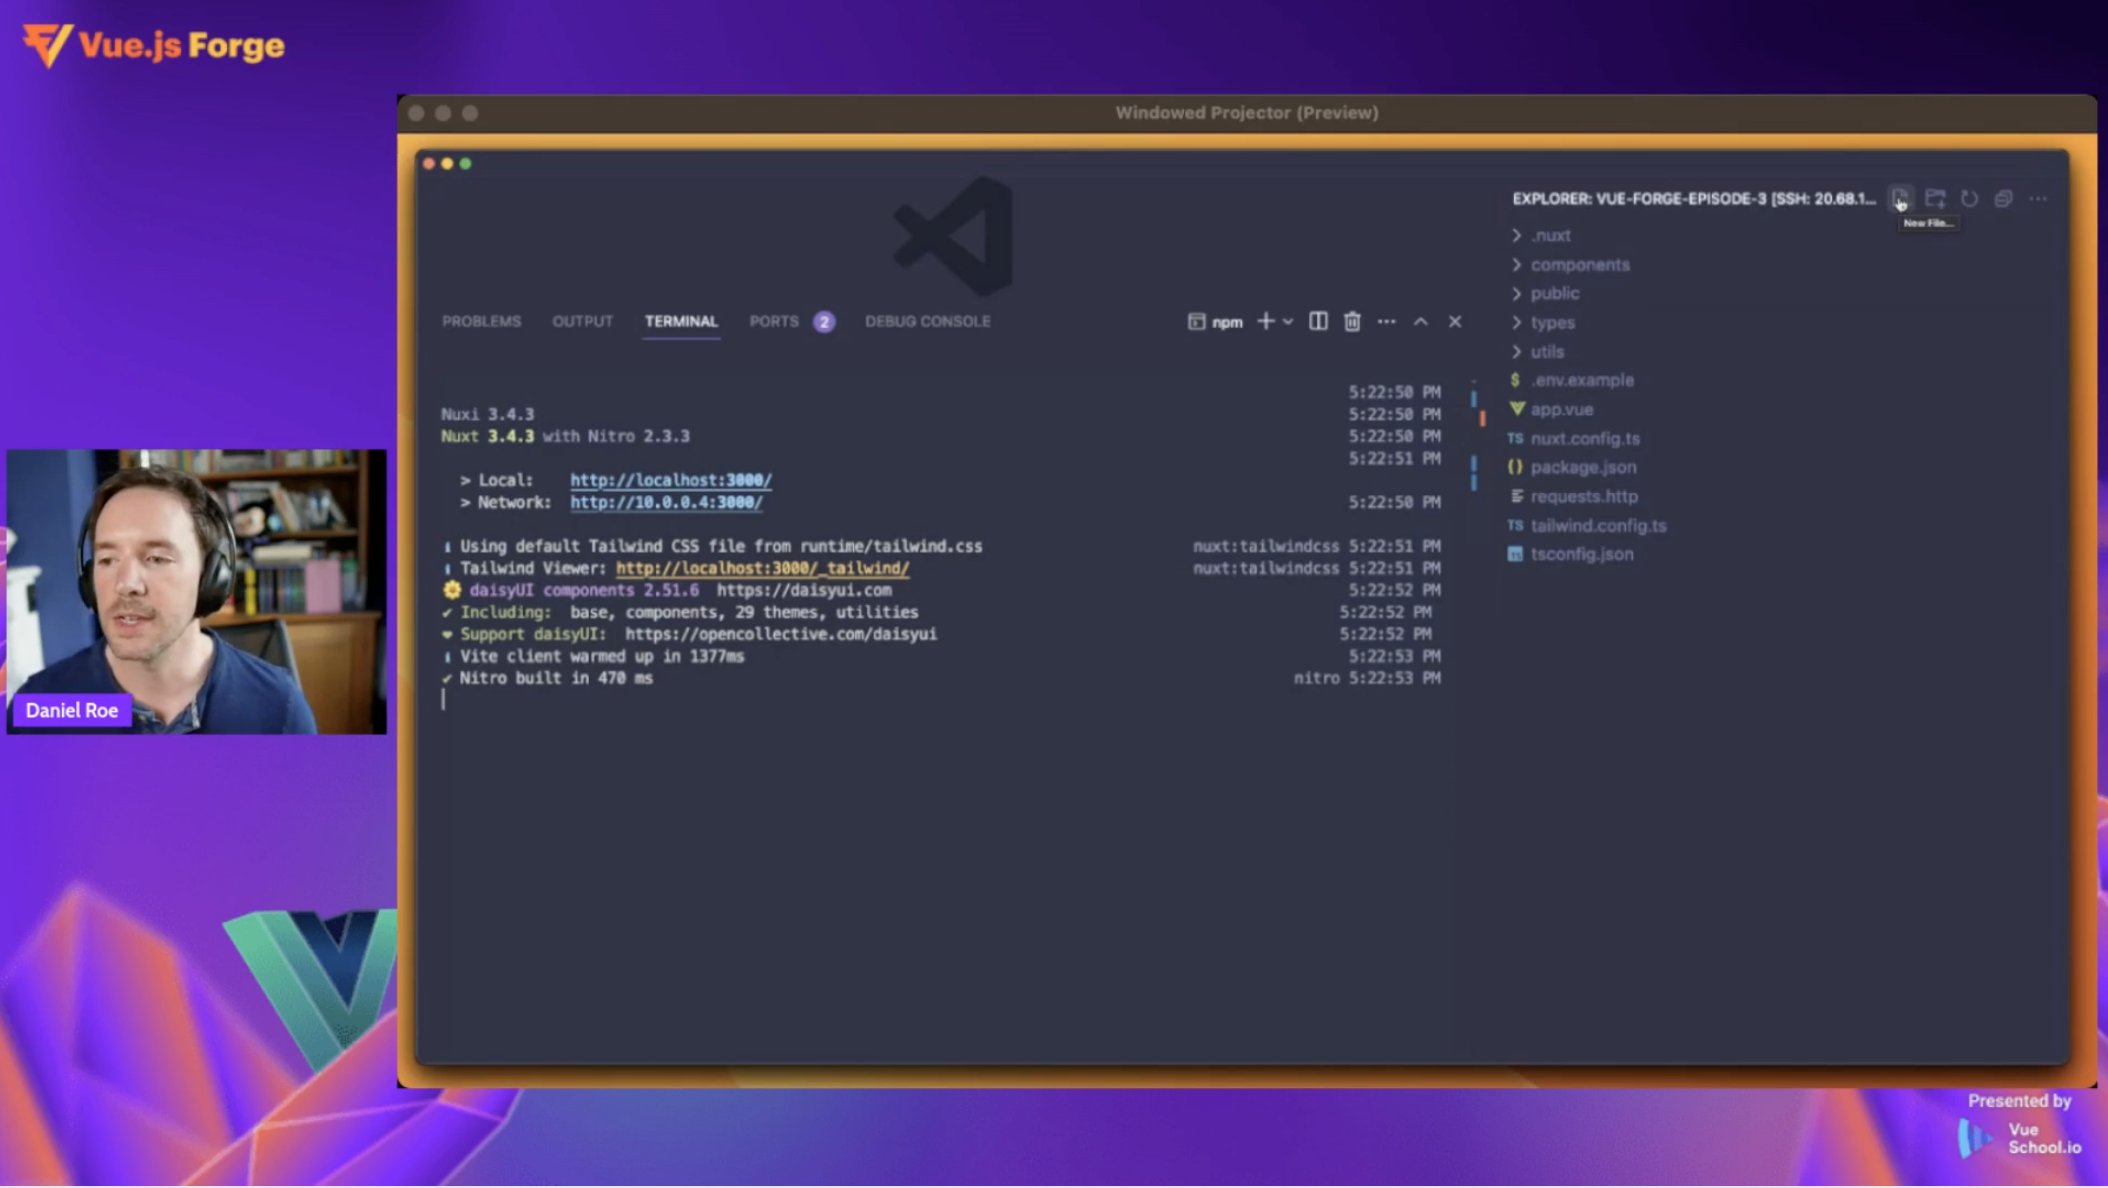Toggle panel maximize with the chevron-up icon
This screenshot has height=1188, width=2108.
click(1421, 321)
